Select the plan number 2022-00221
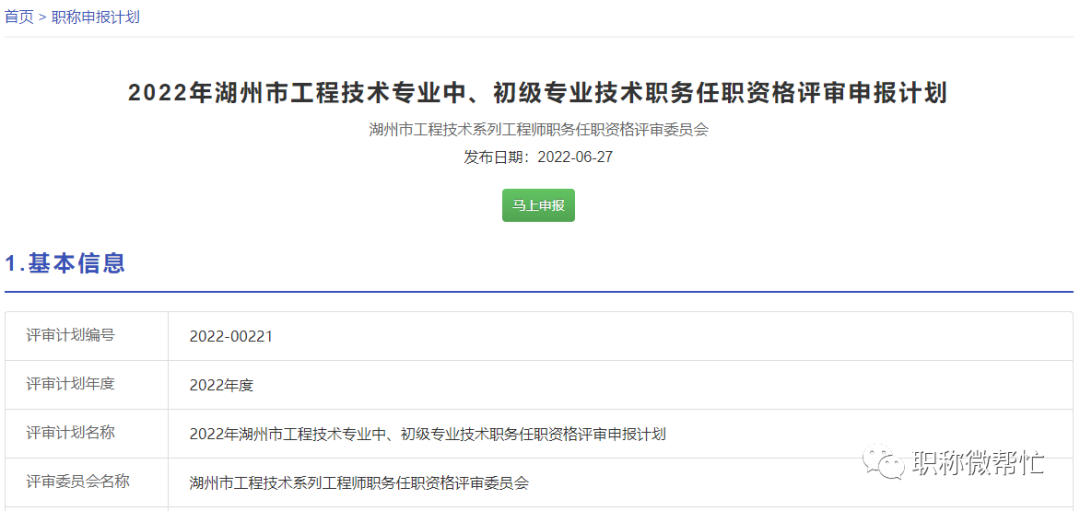This screenshot has width=1080, height=511. 231,337
